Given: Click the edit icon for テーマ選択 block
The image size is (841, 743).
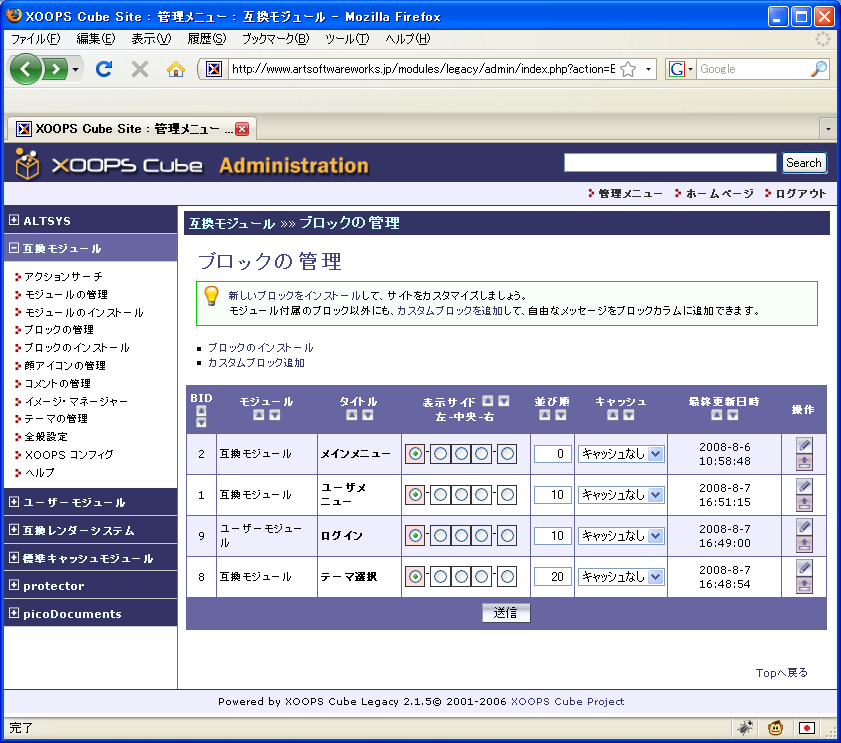Looking at the screenshot, I should coord(804,567).
